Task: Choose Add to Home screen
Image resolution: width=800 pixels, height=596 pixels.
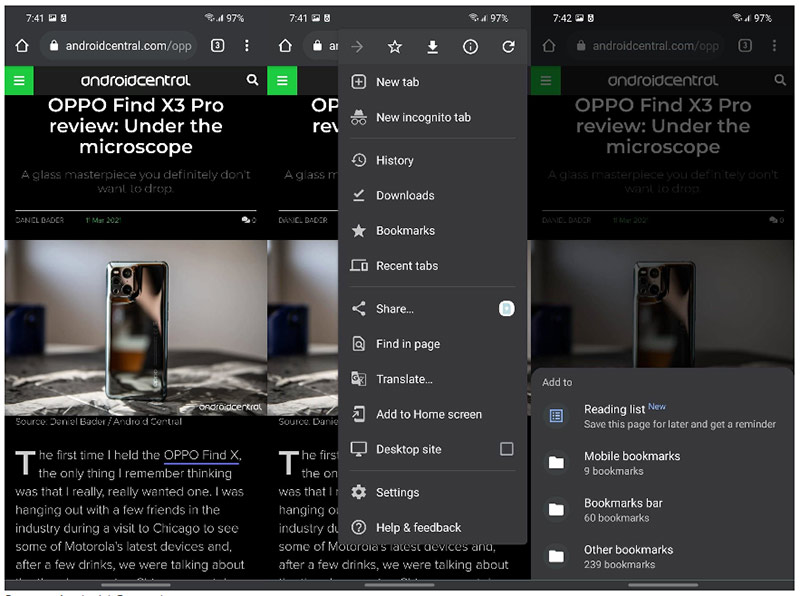Action: (x=433, y=414)
